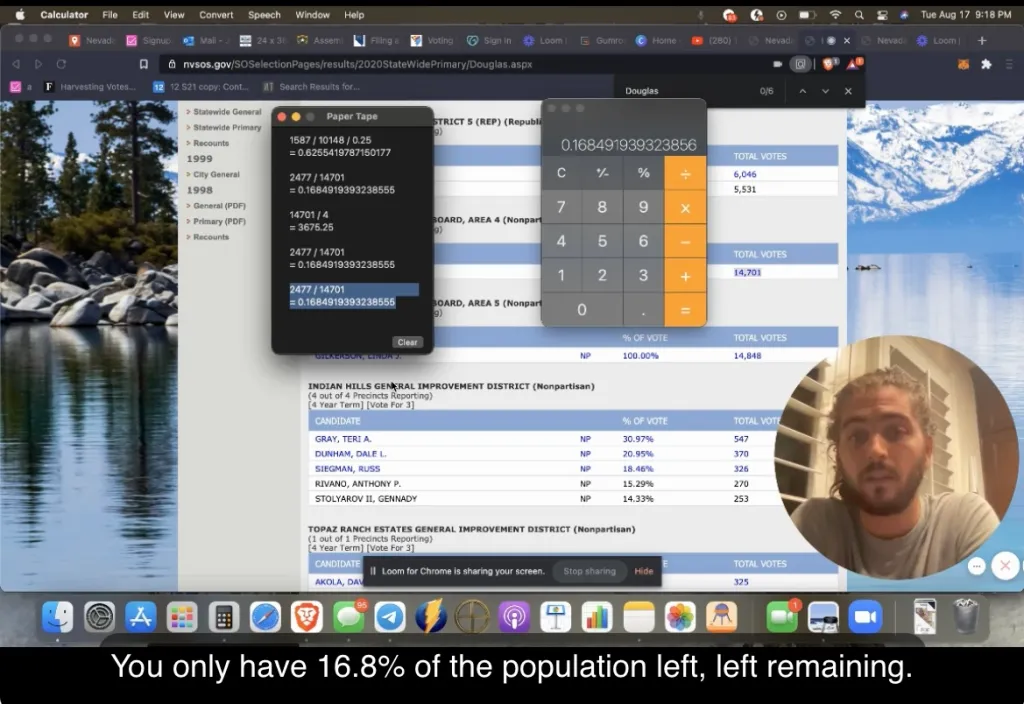Click the Wi-Fi icon in the menu bar
The width and height of the screenshot is (1024, 704).
click(x=835, y=14)
